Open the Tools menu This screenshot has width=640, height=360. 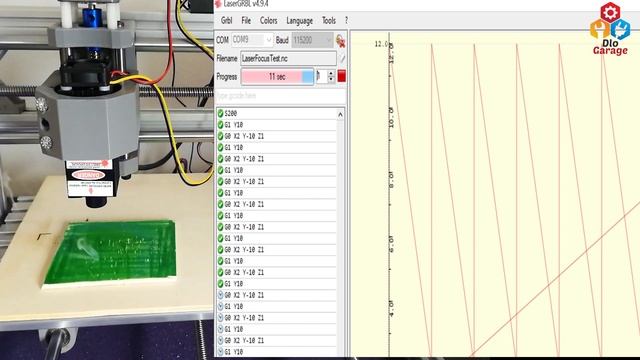[329, 20]
